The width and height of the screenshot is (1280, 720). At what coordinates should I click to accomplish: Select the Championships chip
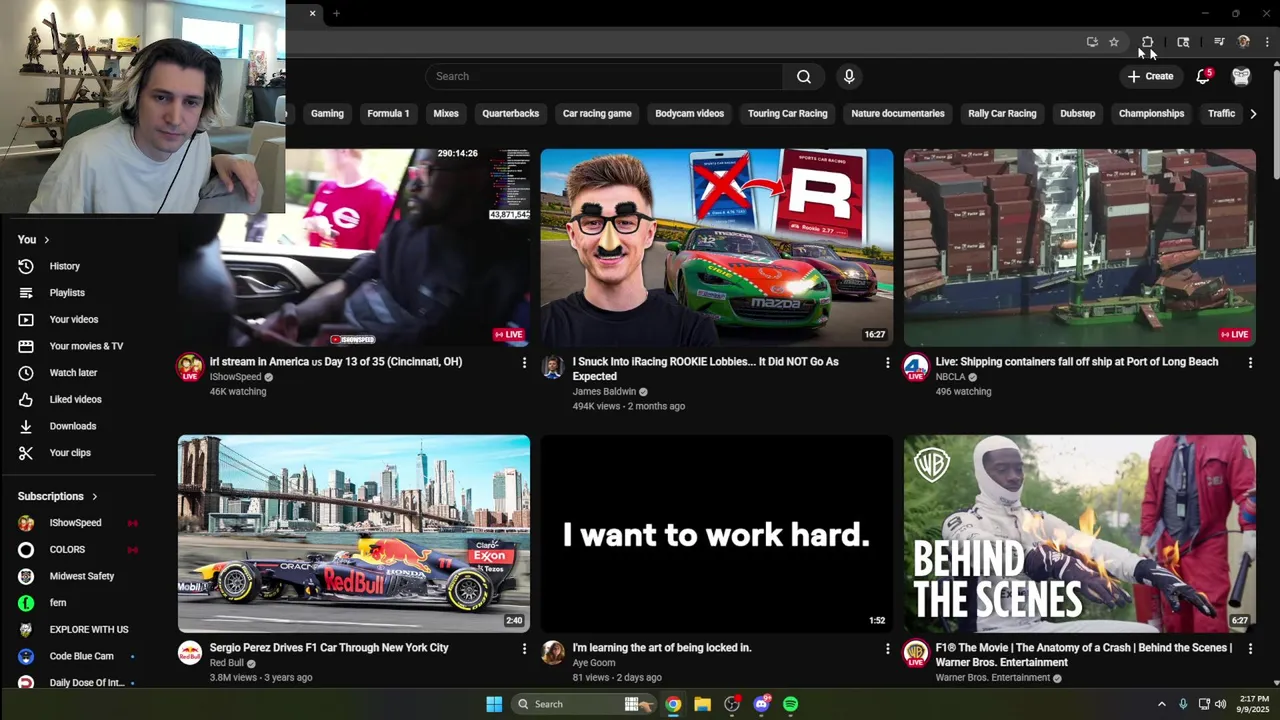[1151, 113]
